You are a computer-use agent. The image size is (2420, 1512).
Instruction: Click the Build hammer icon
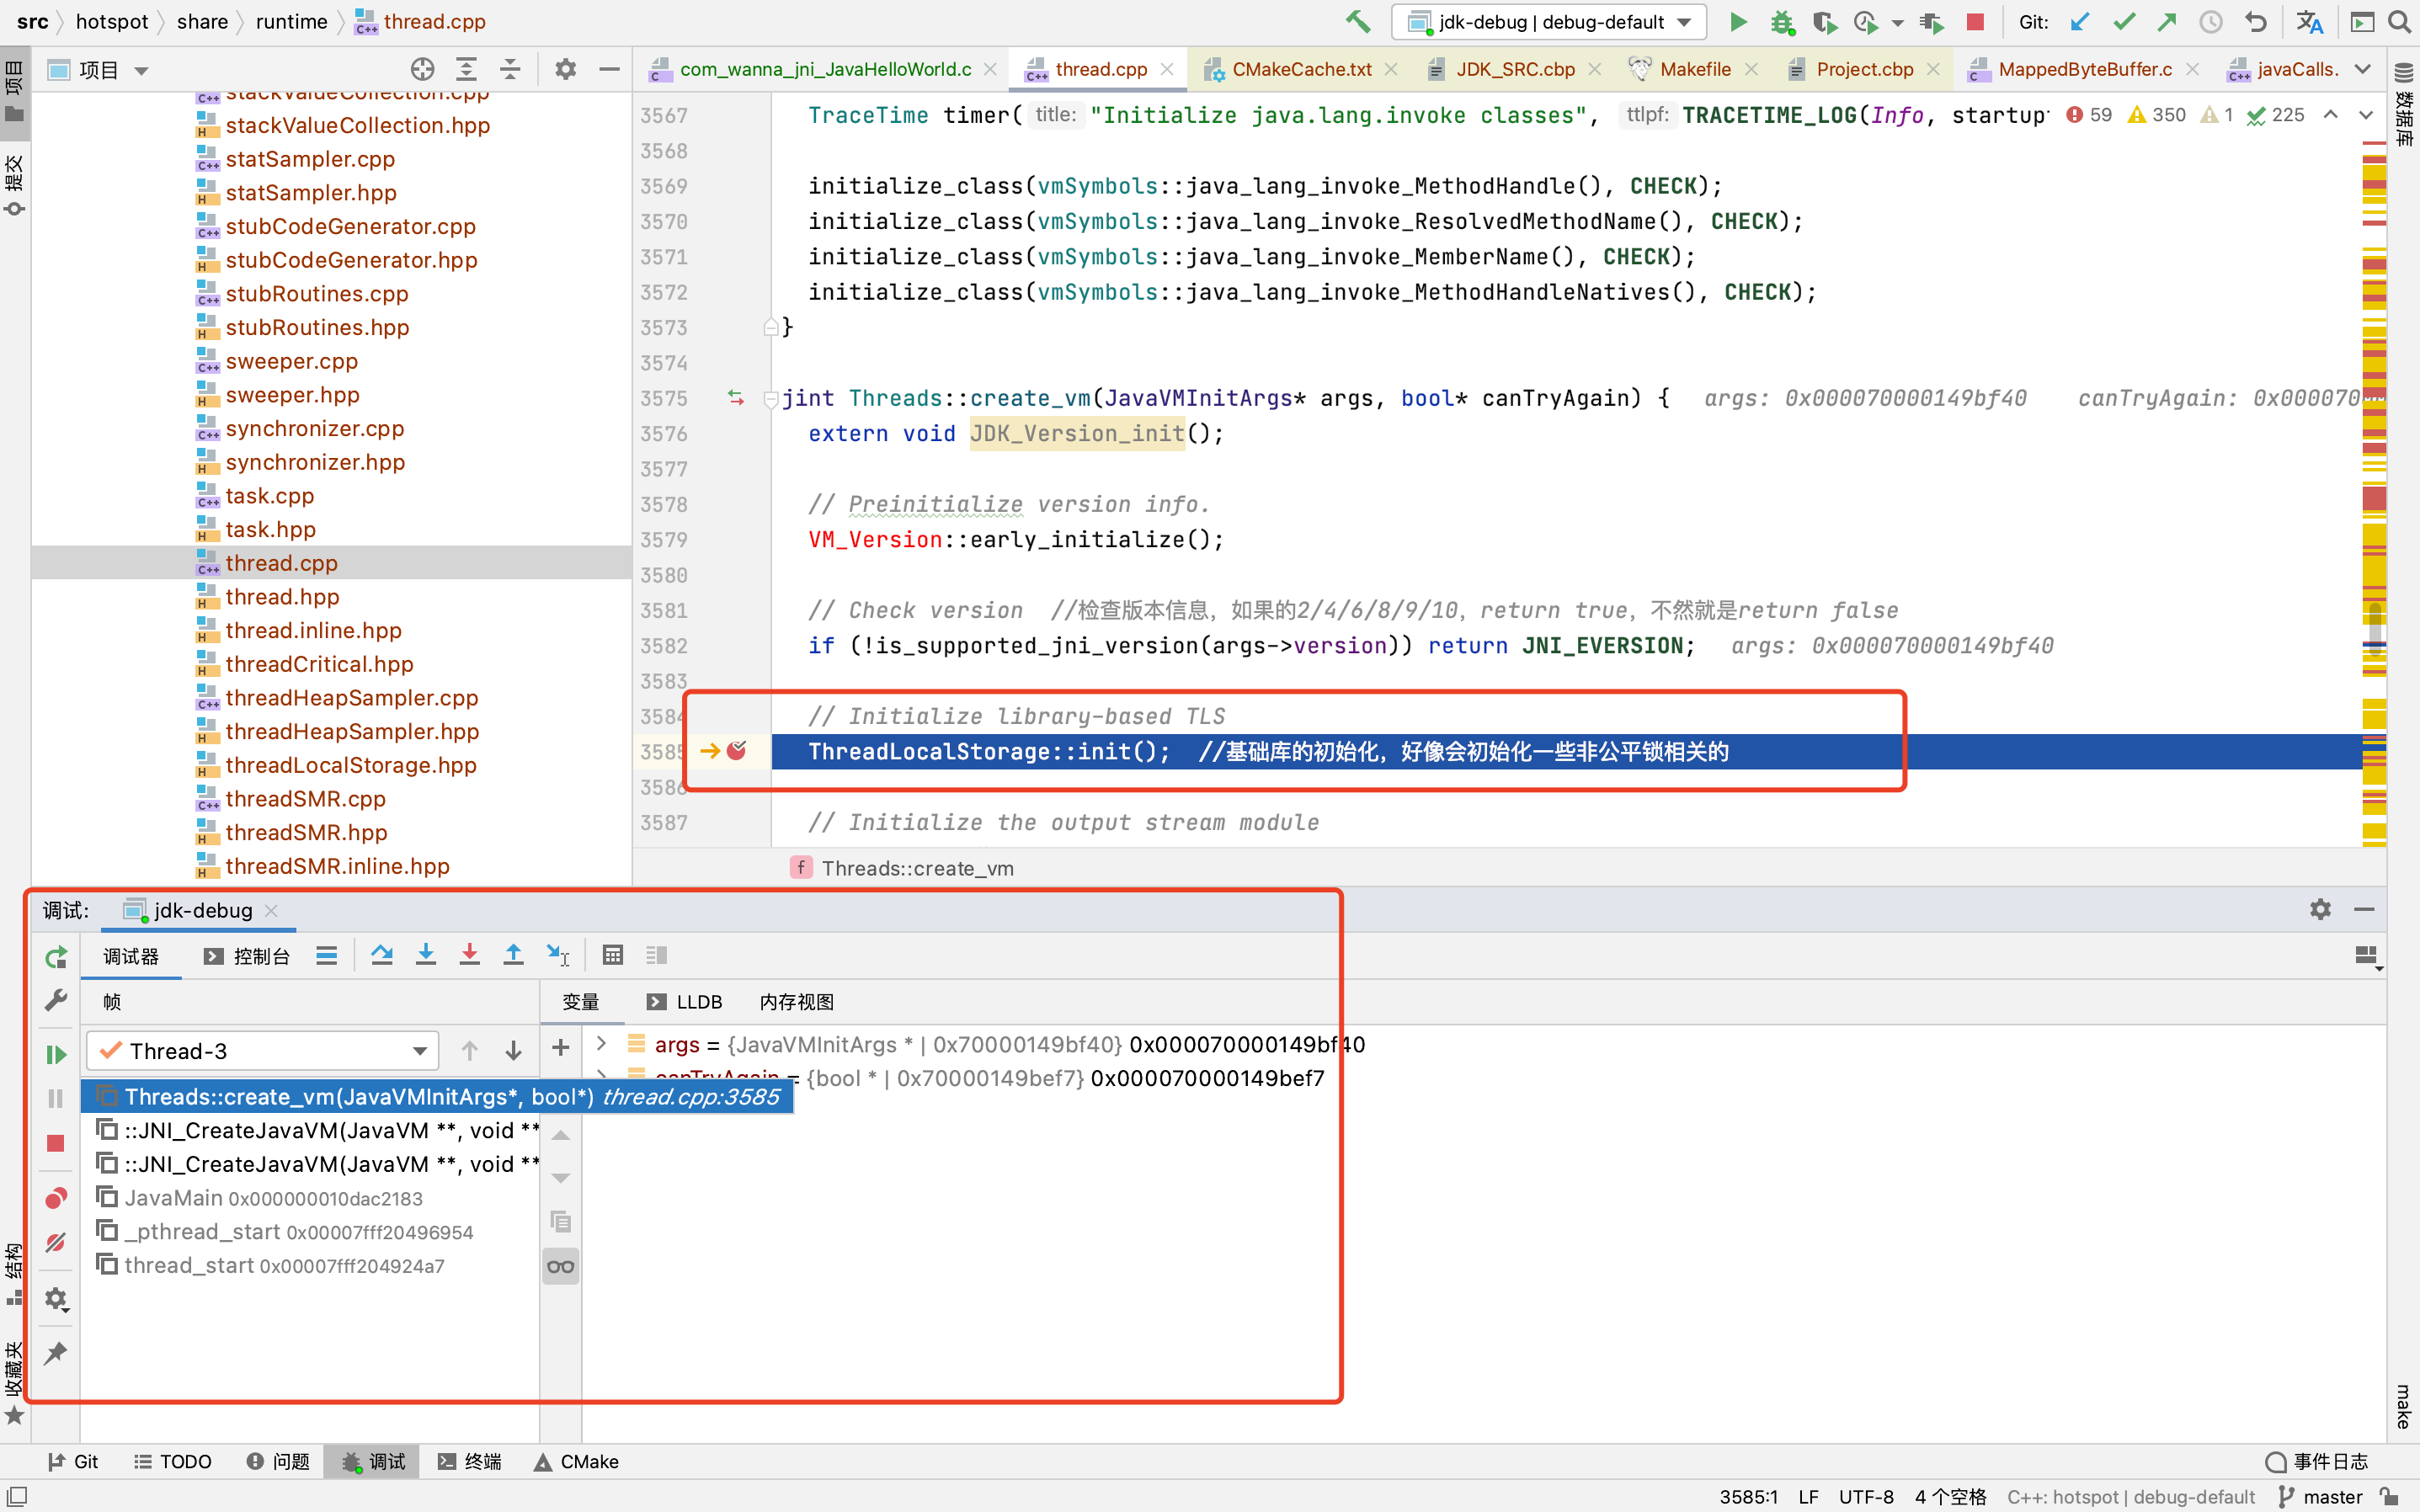pos(1357,21)
